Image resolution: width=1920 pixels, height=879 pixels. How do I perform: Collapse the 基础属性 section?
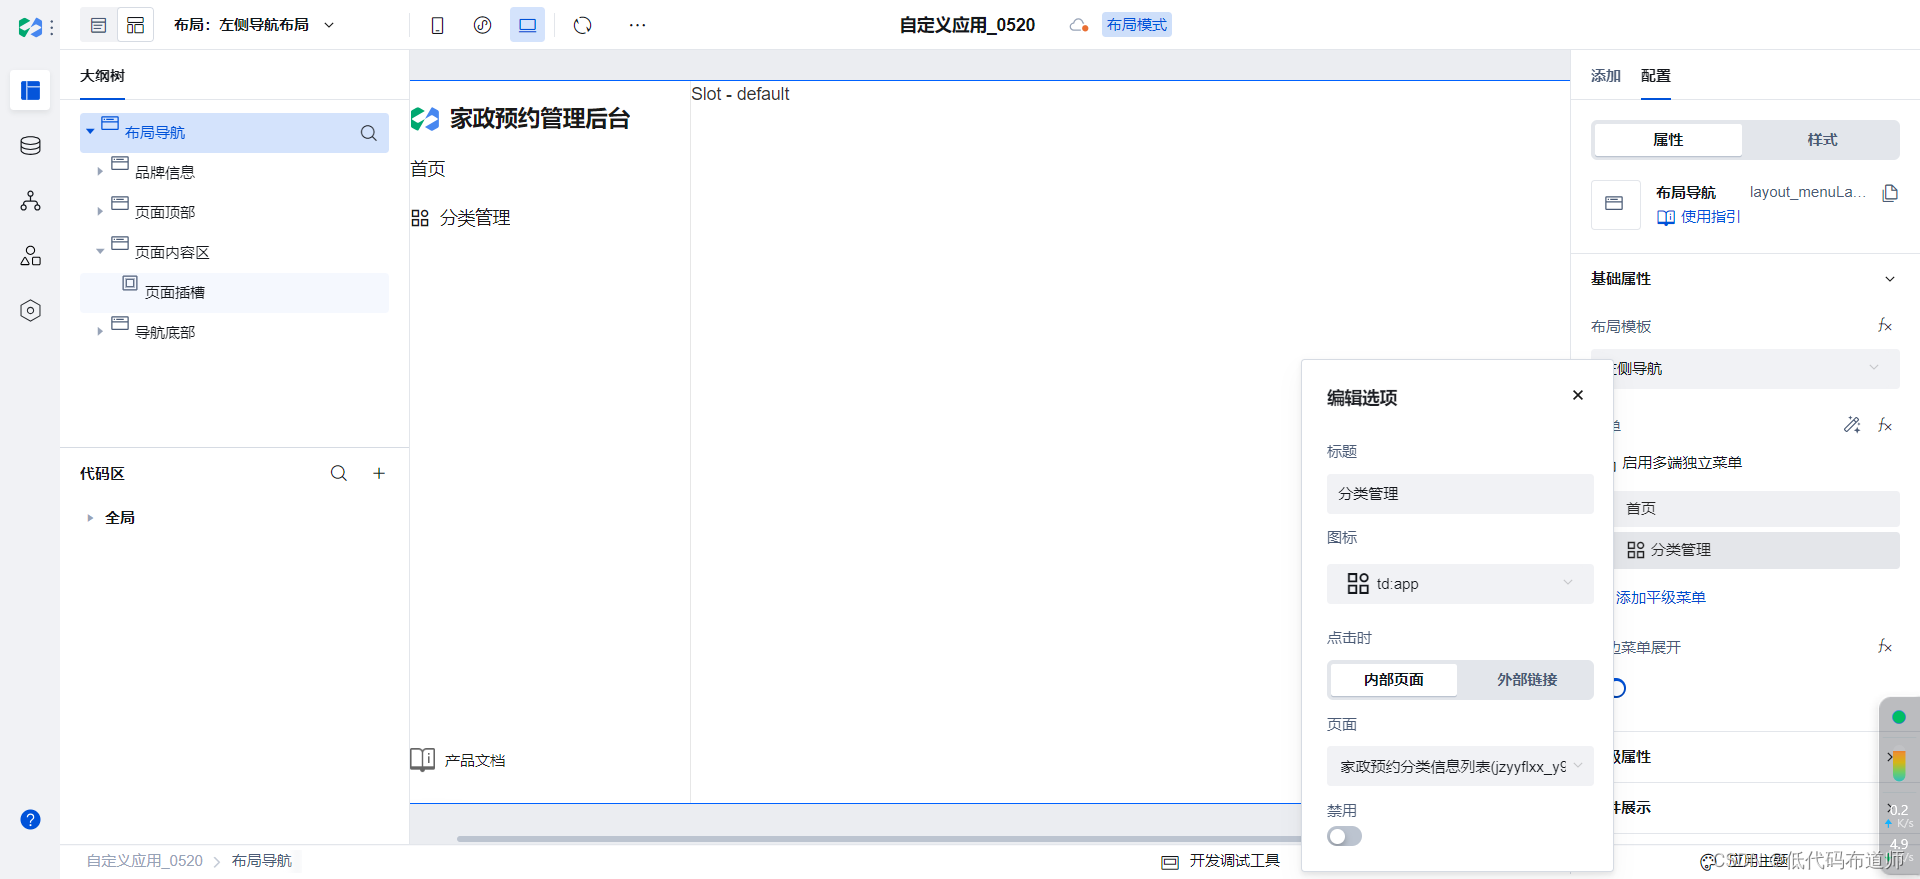click(1889, 279)
